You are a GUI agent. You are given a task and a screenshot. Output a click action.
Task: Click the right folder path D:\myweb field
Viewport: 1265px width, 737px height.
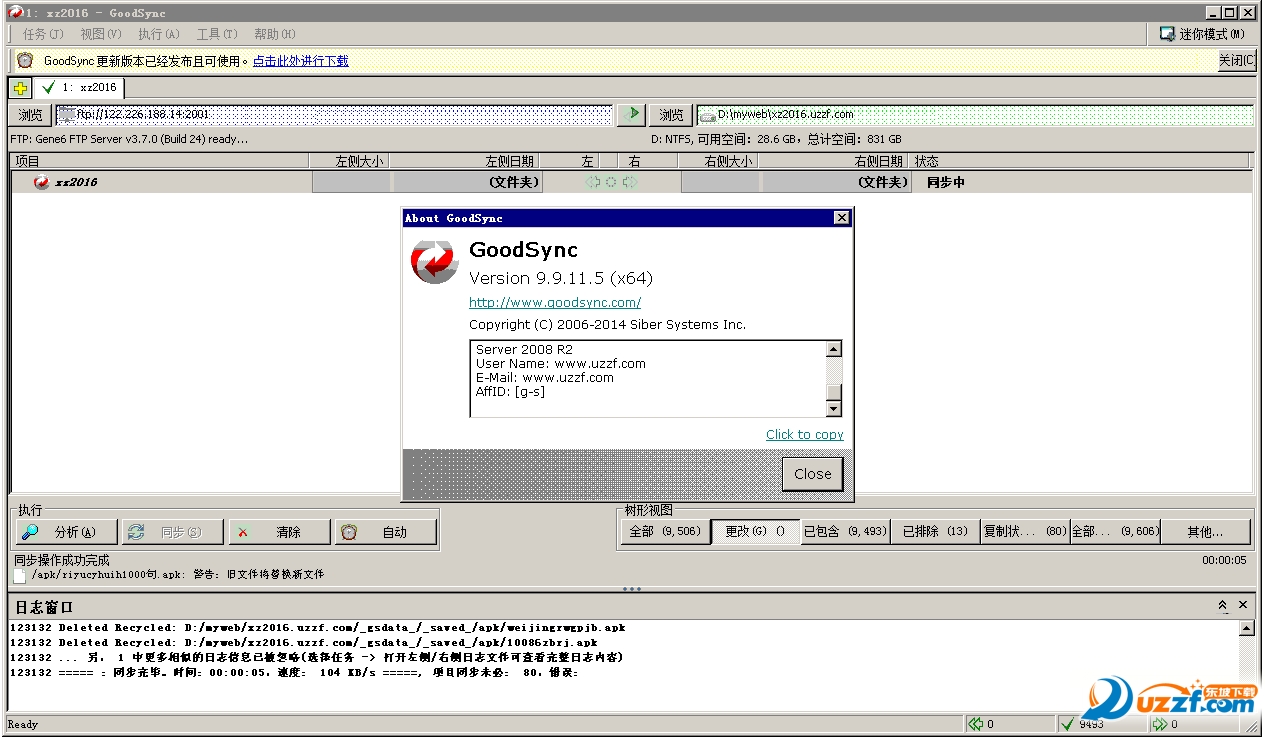(x=975, y=115)
